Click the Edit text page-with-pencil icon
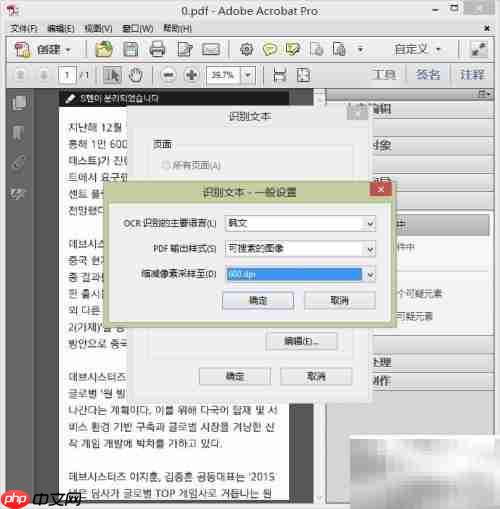Image resolution: width=500 pixels, height=509 pixels. 185,49
